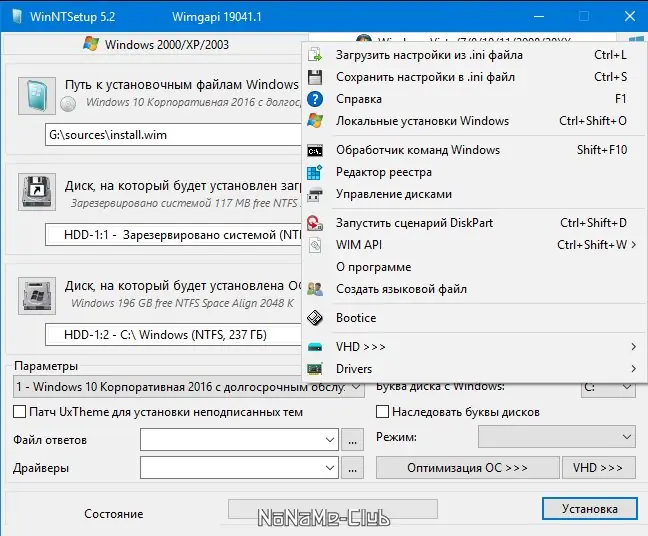The width and height of the screenshot is (648, 536).
Task: Click the floppy disk save settings icon
Action: pos(315,77)
